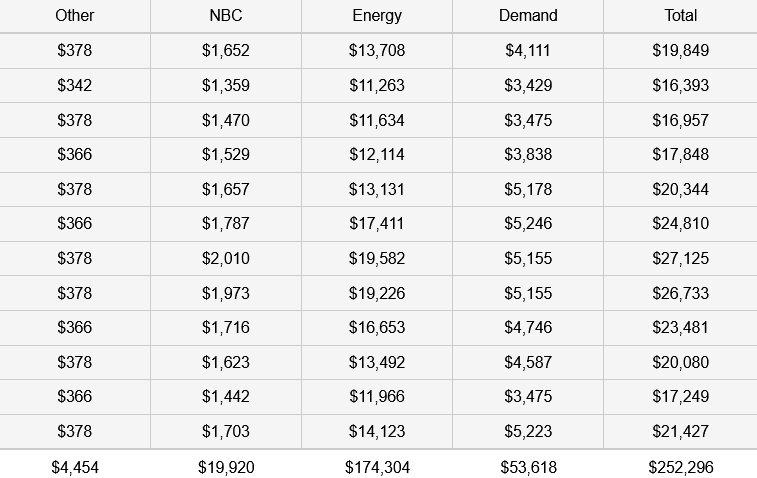Select the $5,178 Demand cell
This screenshot has height=478, width=757.
(x=528, y=189)
